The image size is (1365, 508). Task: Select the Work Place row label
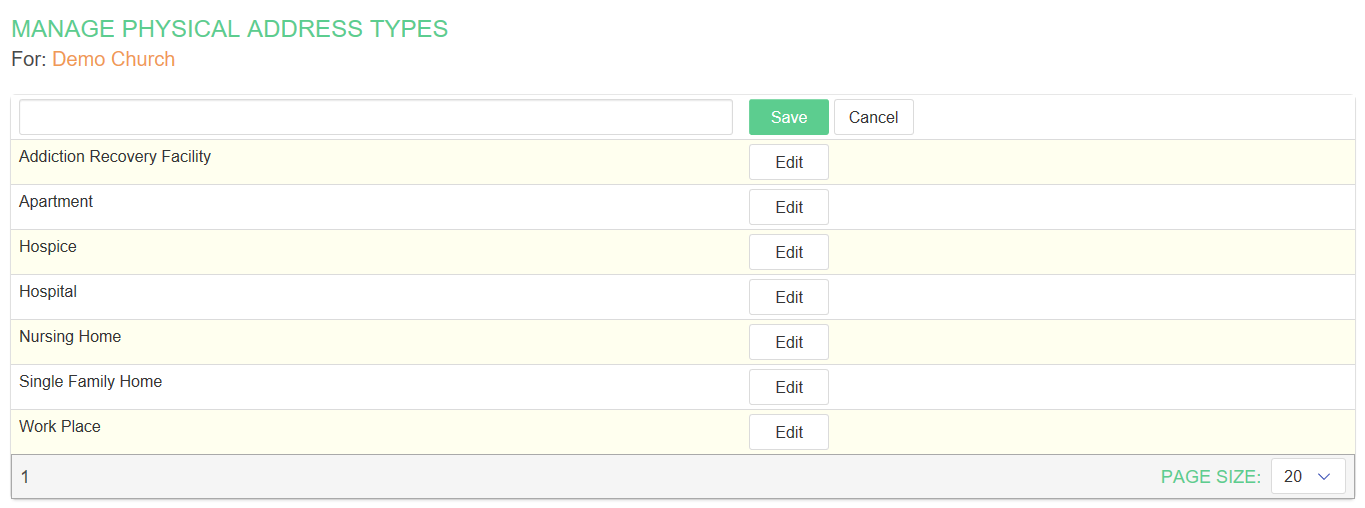point(60,426)
